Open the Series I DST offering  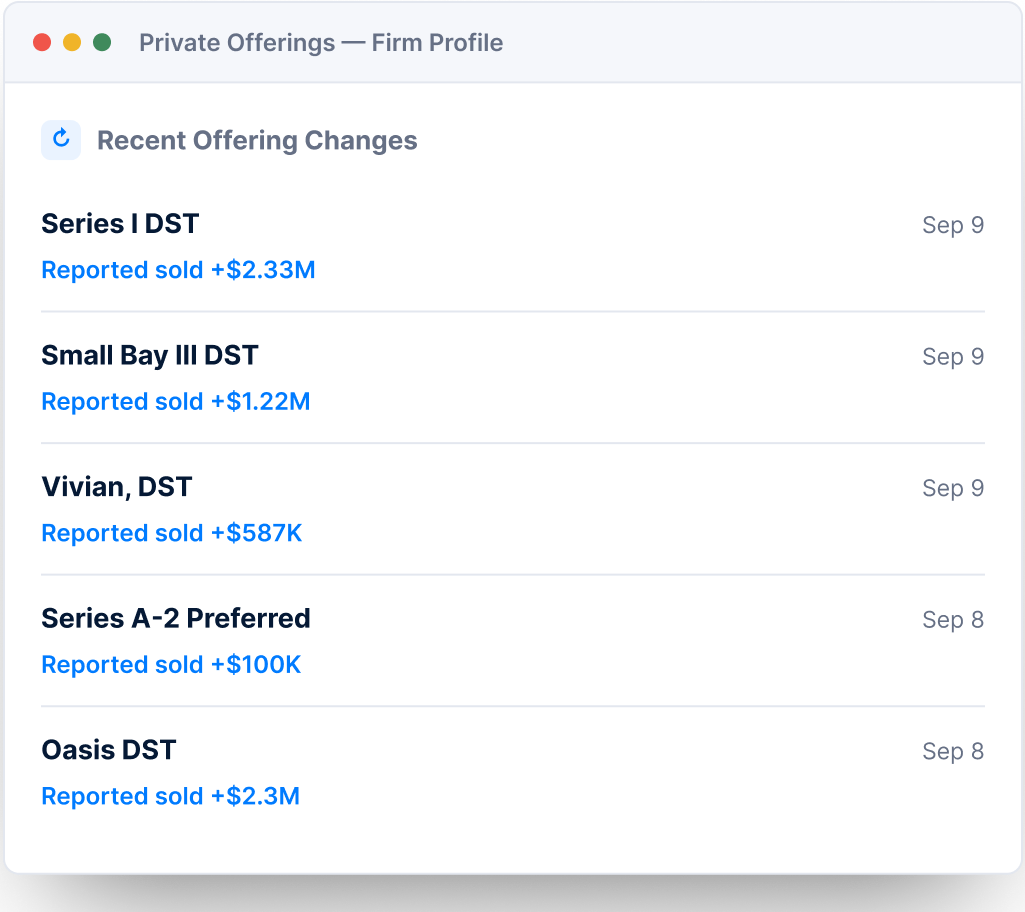(120, 224)
